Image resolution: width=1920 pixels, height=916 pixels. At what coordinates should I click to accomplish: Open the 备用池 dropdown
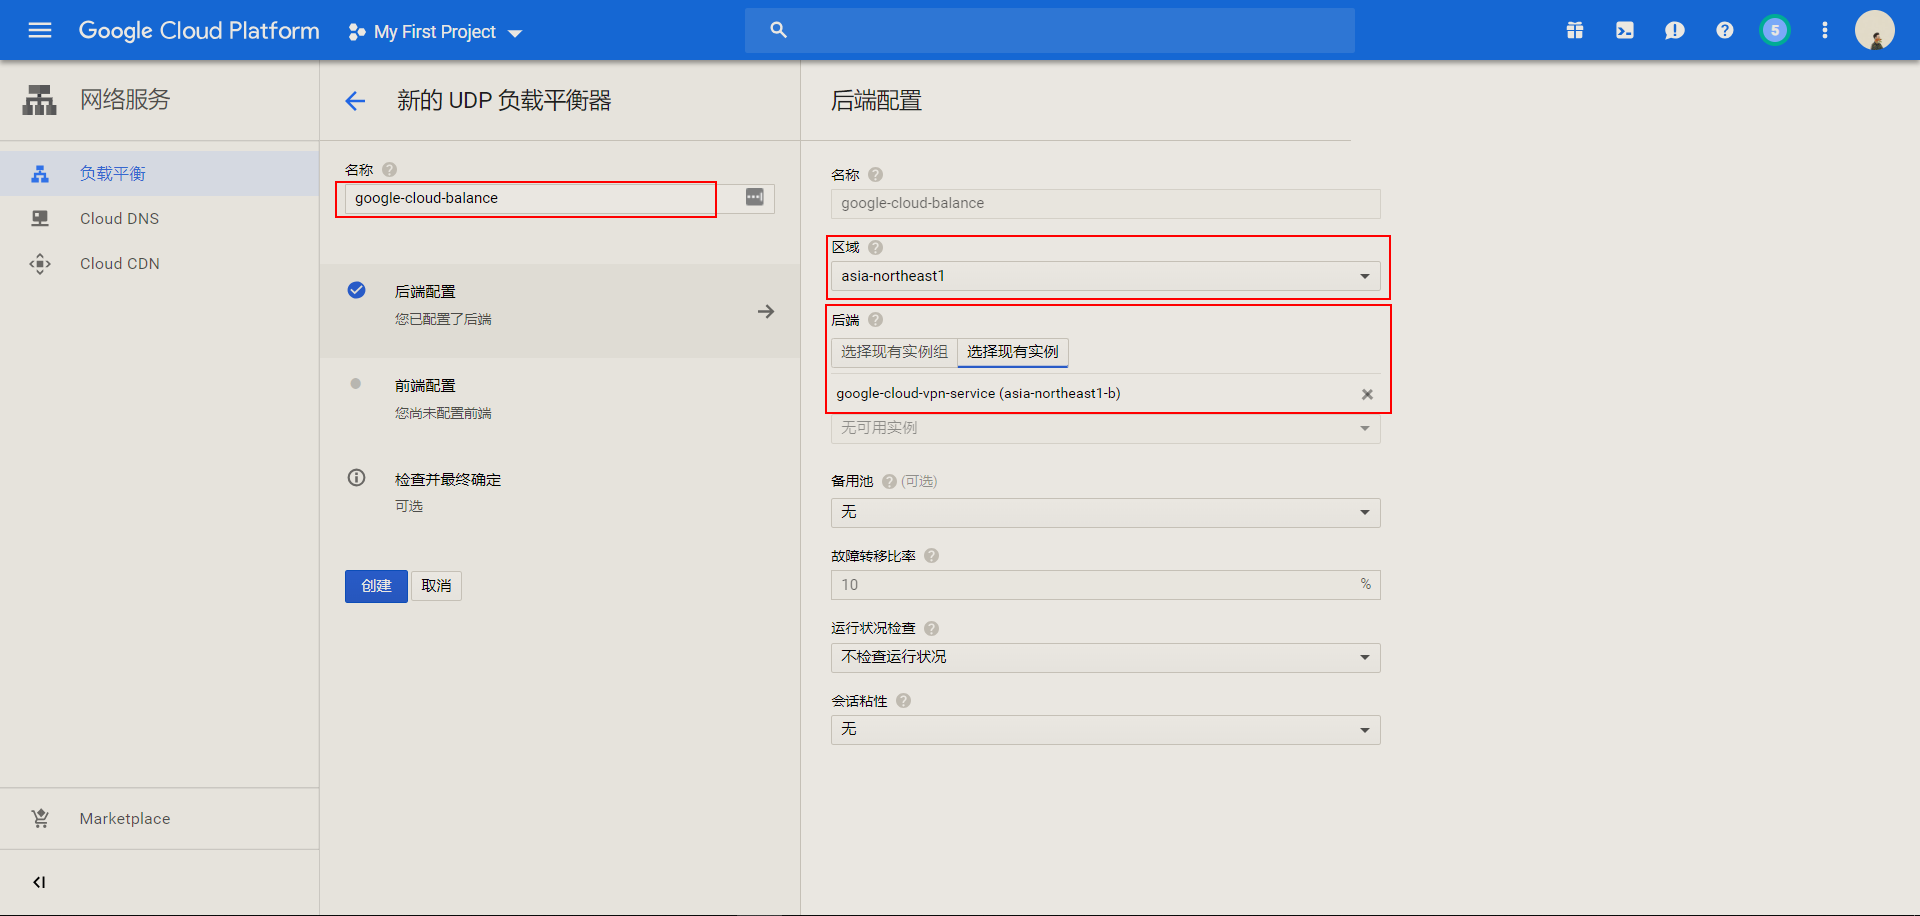click(1105, 513)
